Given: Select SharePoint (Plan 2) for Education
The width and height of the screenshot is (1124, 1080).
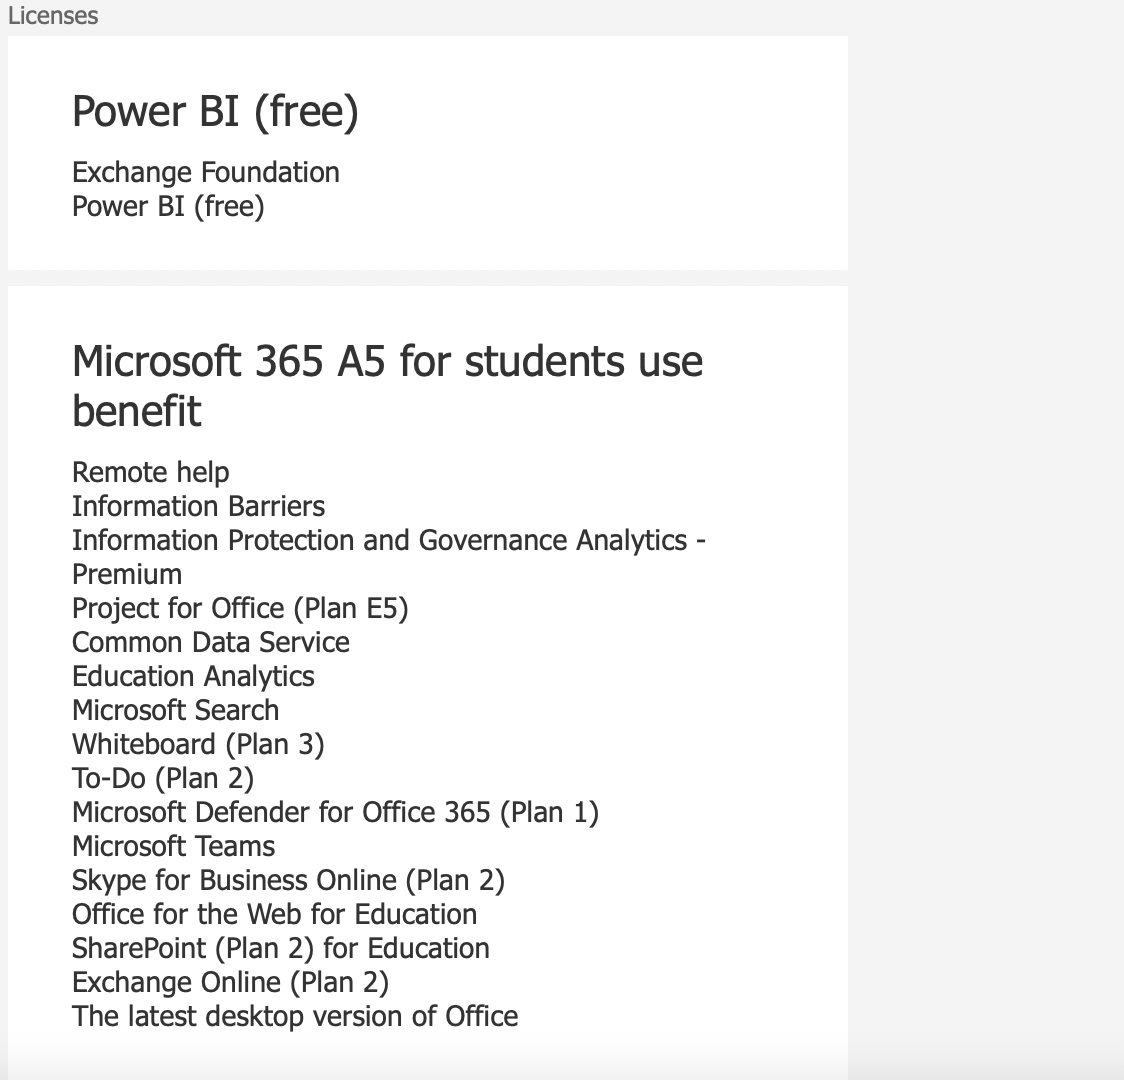Looking at the screenshot, I should pos(281,950).
